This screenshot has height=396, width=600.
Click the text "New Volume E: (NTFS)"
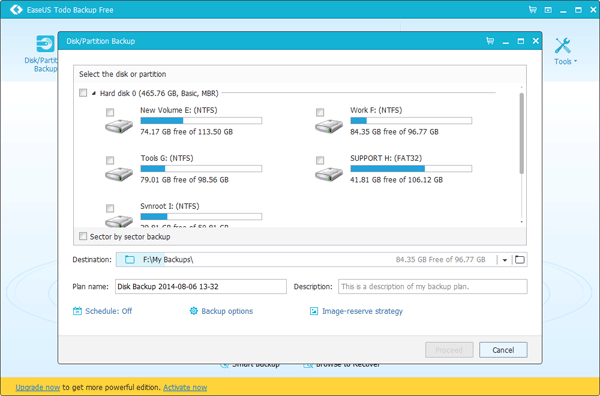coord(179,110)
